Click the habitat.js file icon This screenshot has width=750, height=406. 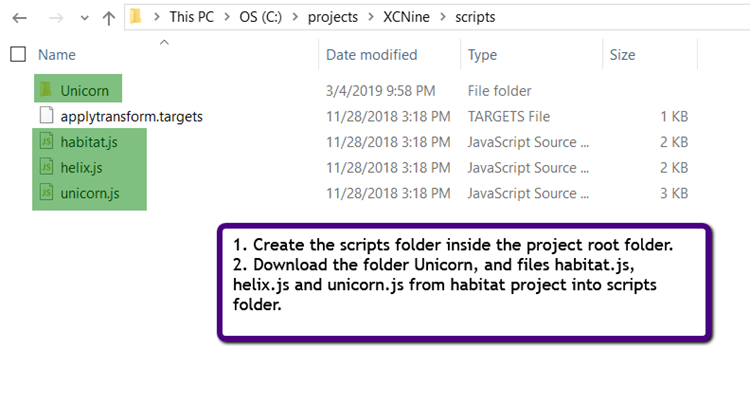pos(46,141)
